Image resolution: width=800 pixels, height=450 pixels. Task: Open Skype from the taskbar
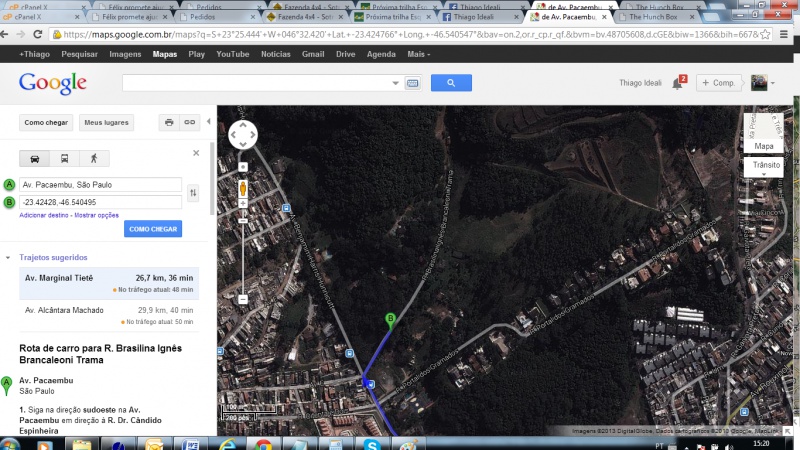click(372, 445)
